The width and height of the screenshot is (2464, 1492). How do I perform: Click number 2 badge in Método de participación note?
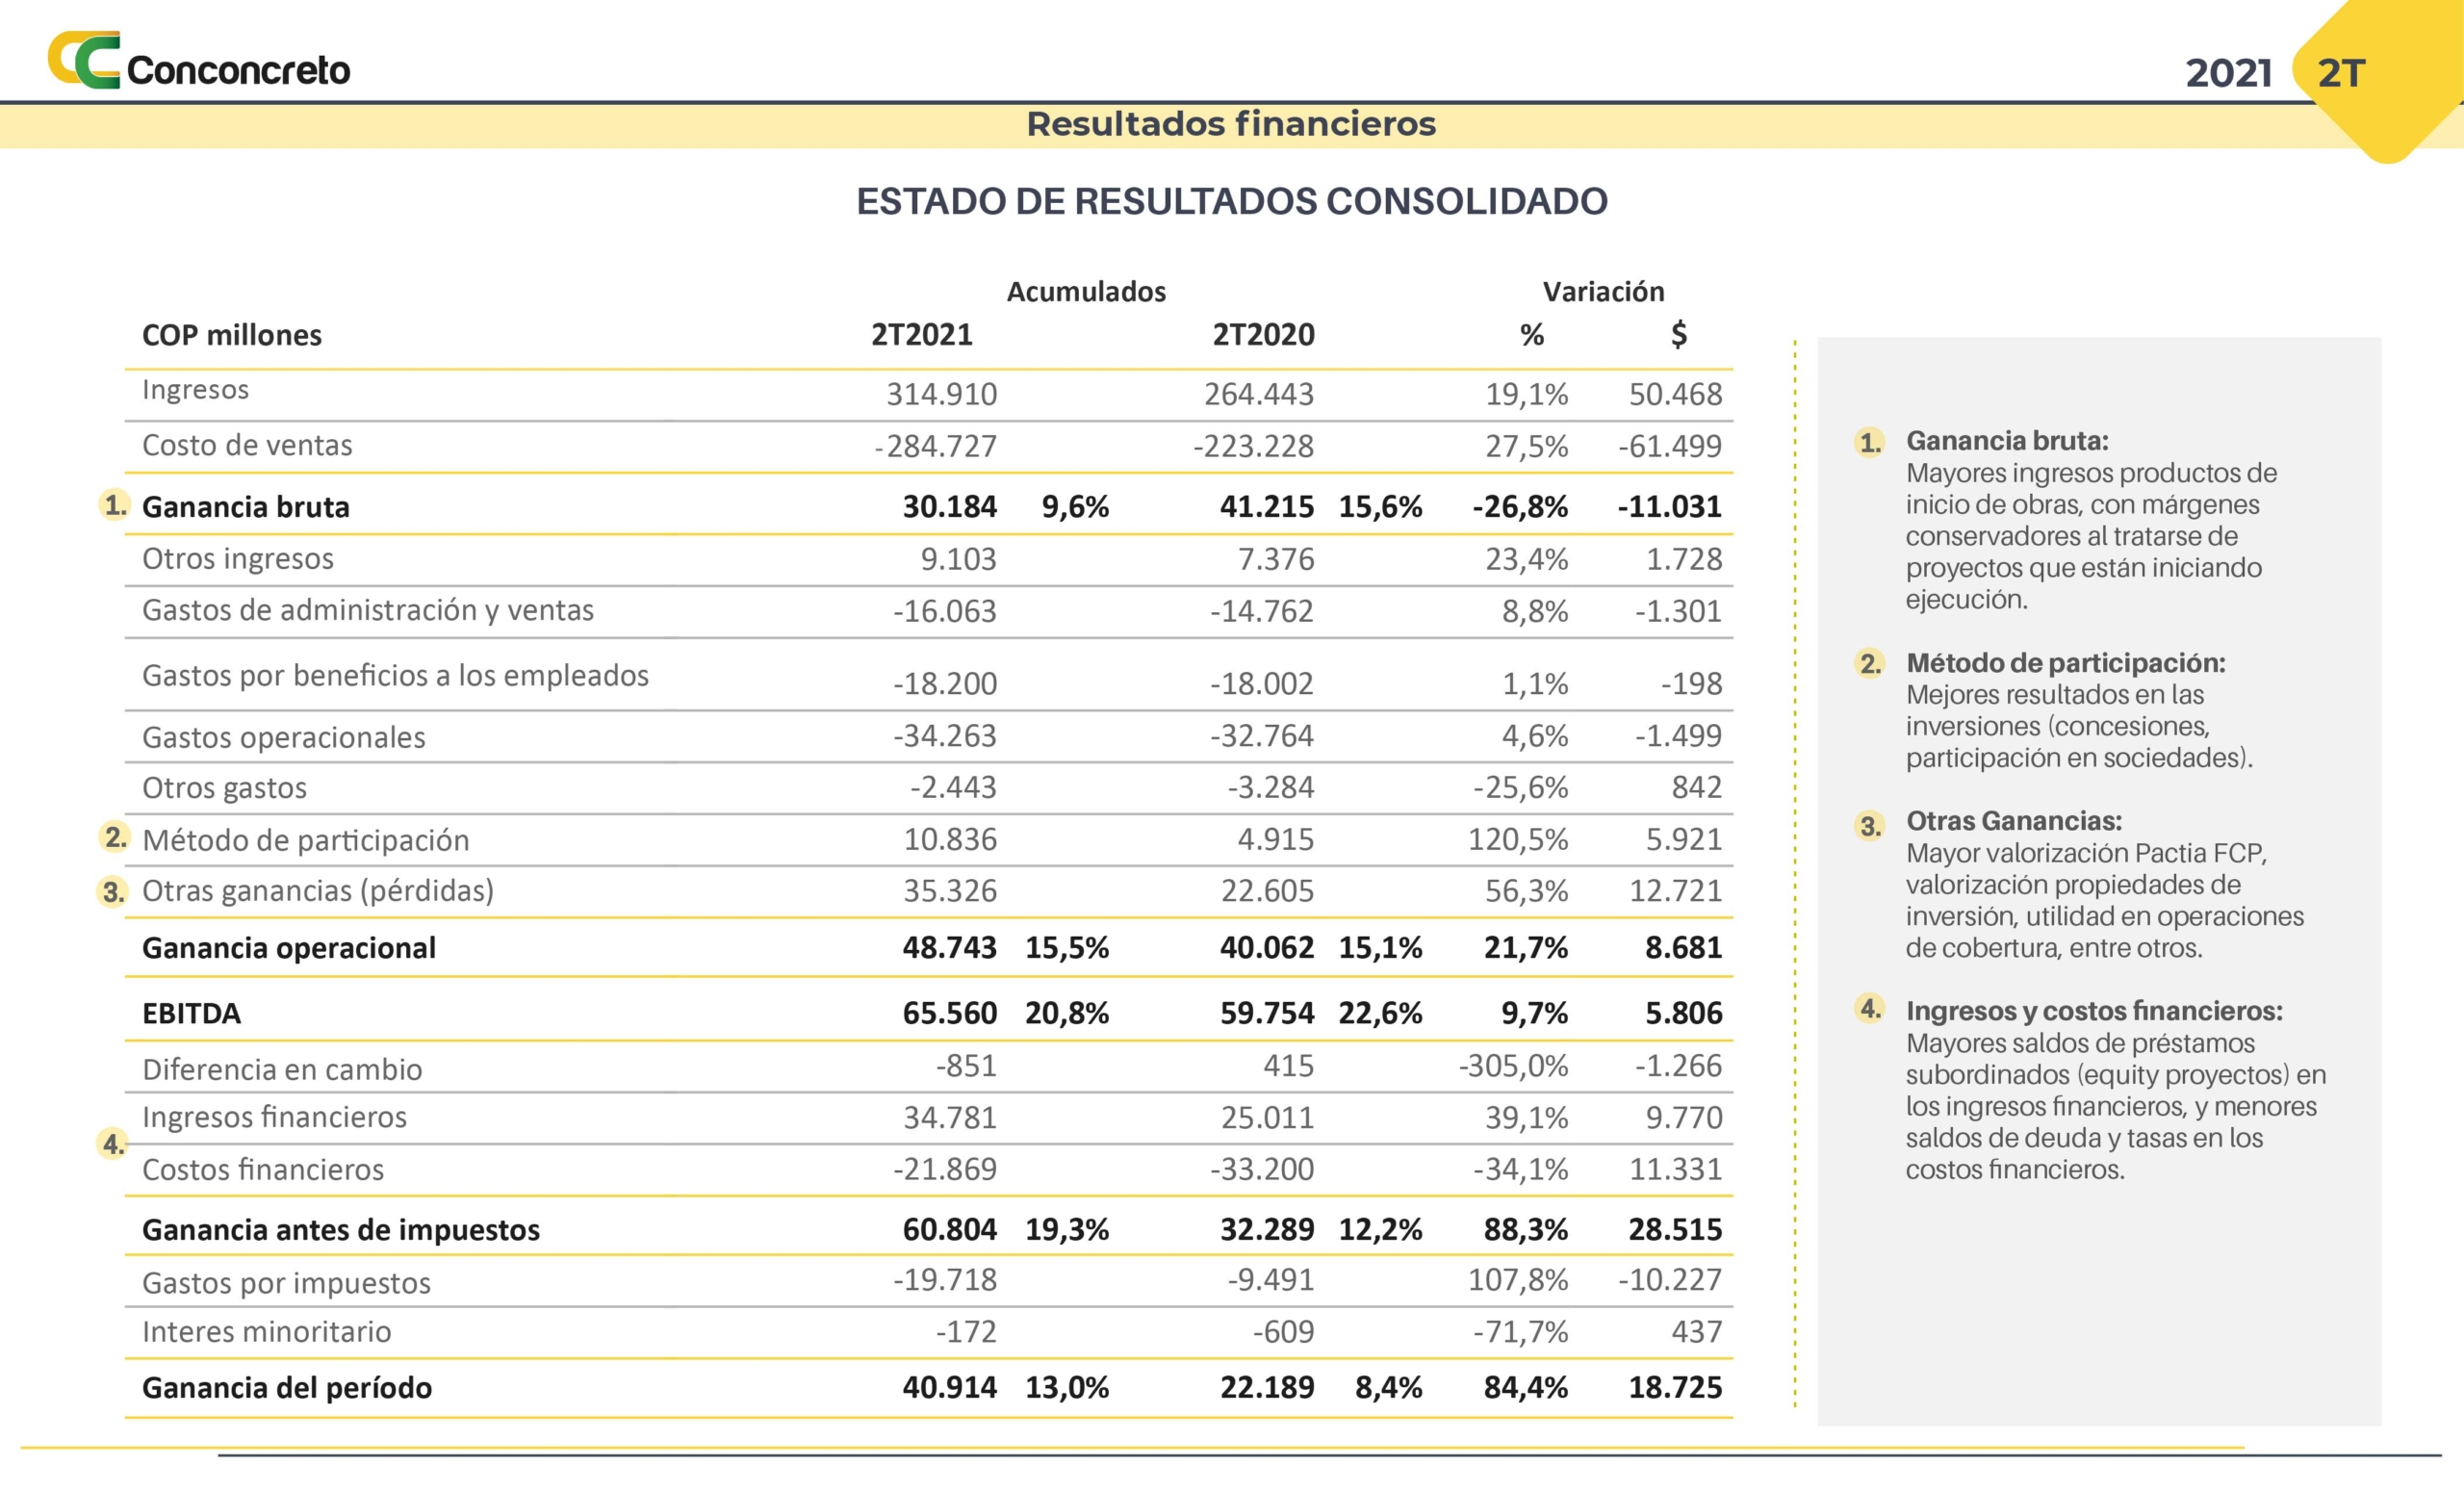tap(1869, 664)
